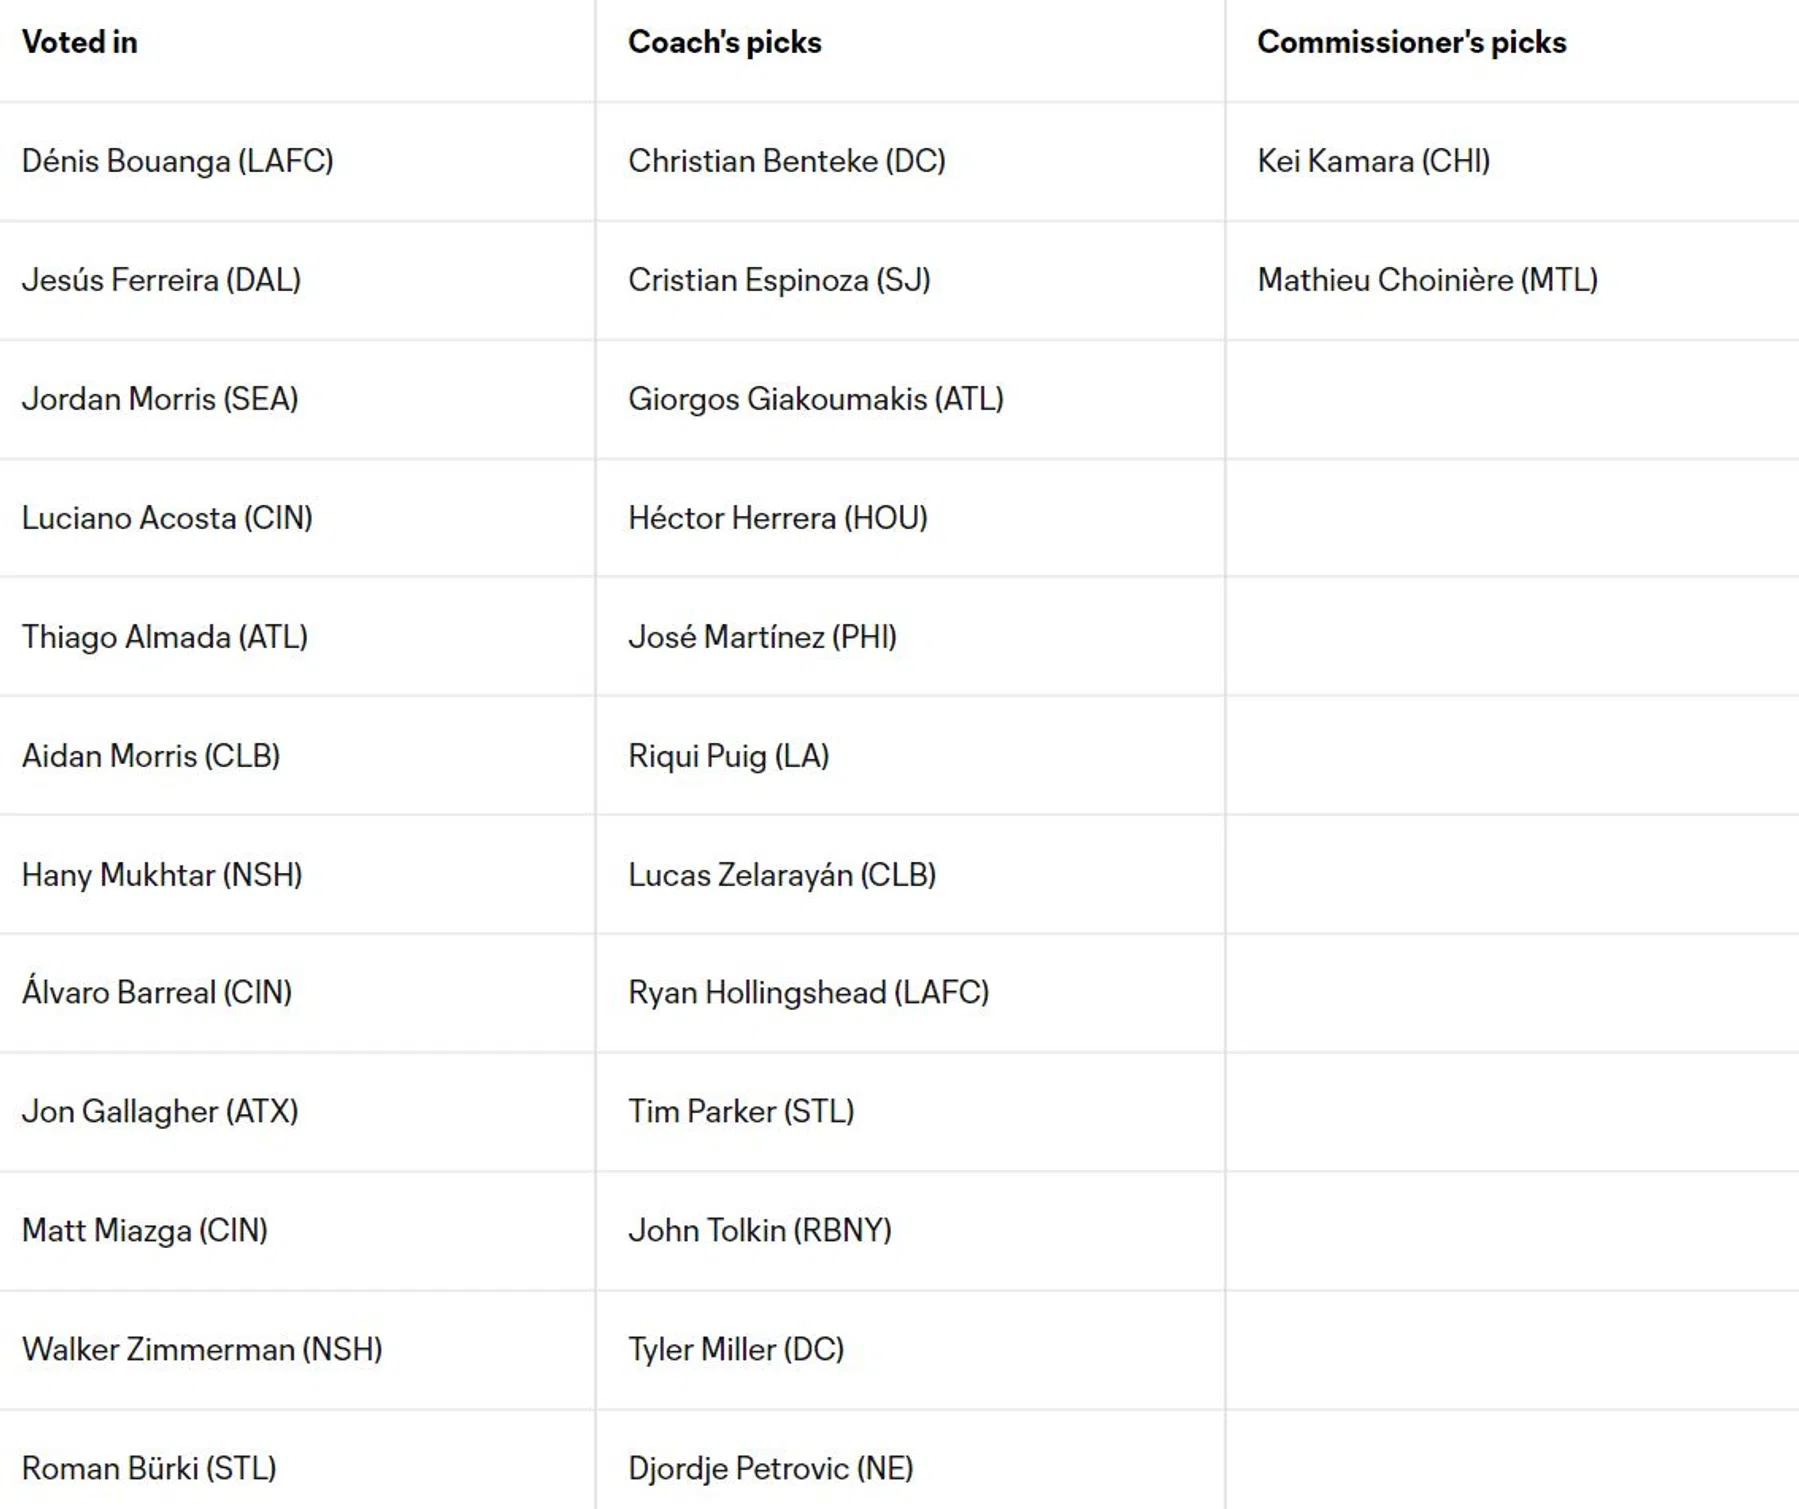Click the "Coach's picks" column header
The width and height of the screenshot is (1799, 1509).
724,42
